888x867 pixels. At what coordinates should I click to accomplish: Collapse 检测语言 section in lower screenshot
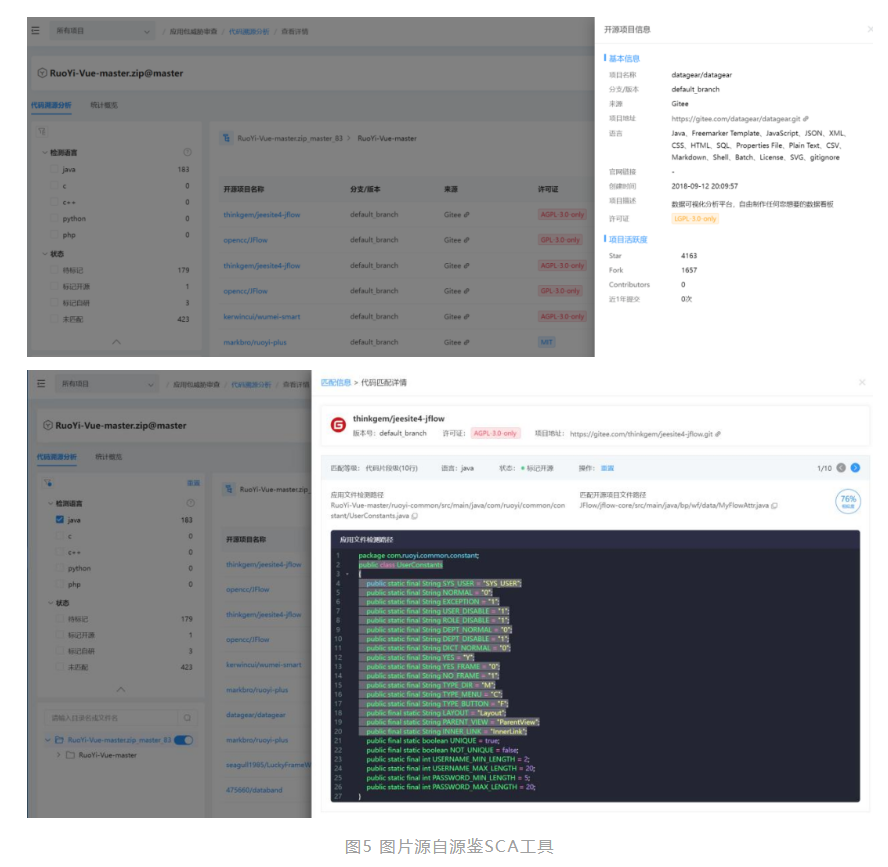pyautogui.click(x=50, y=503)
